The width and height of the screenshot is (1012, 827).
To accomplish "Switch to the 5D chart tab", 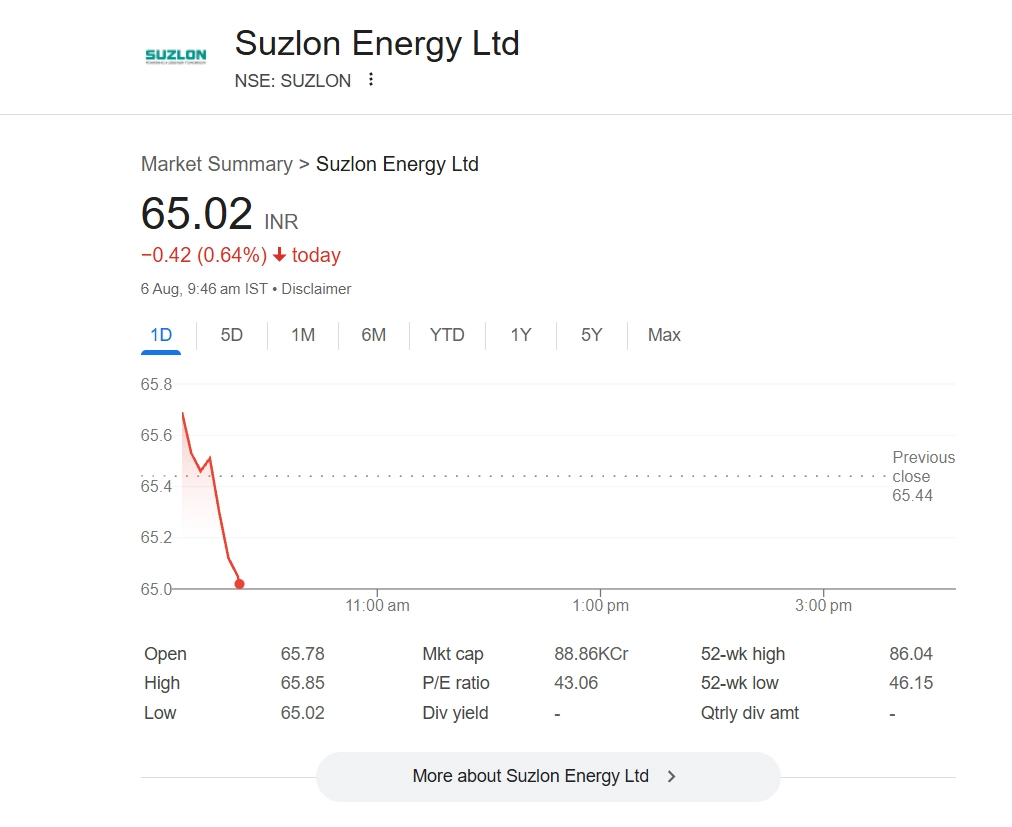I will coord(232,335).
